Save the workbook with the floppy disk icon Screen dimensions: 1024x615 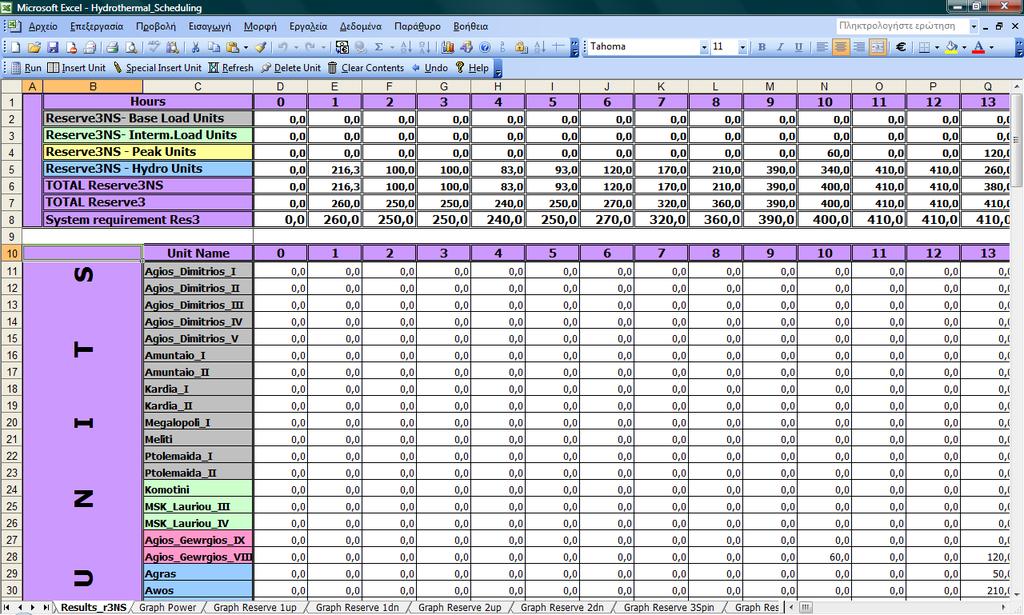point(53,47)
